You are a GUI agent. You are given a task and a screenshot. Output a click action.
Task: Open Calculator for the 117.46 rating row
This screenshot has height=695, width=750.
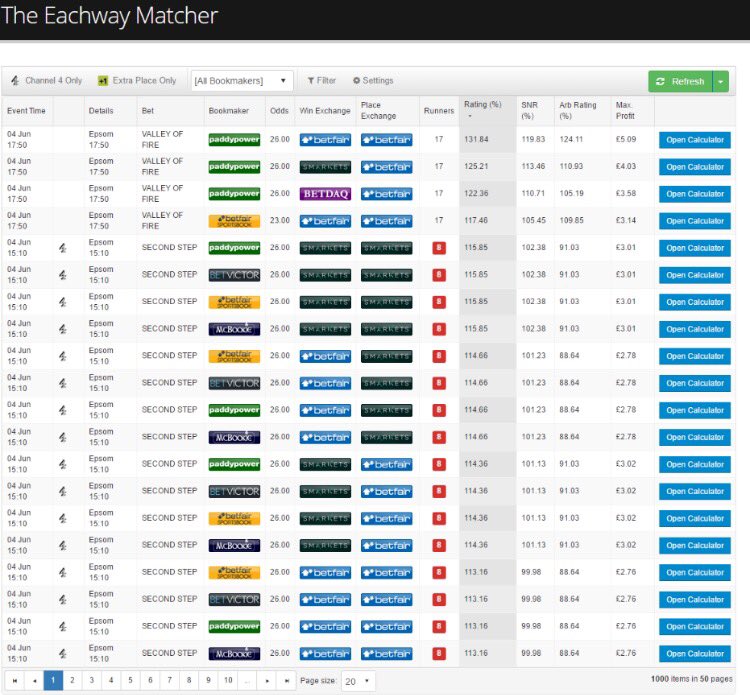point(695,221)
